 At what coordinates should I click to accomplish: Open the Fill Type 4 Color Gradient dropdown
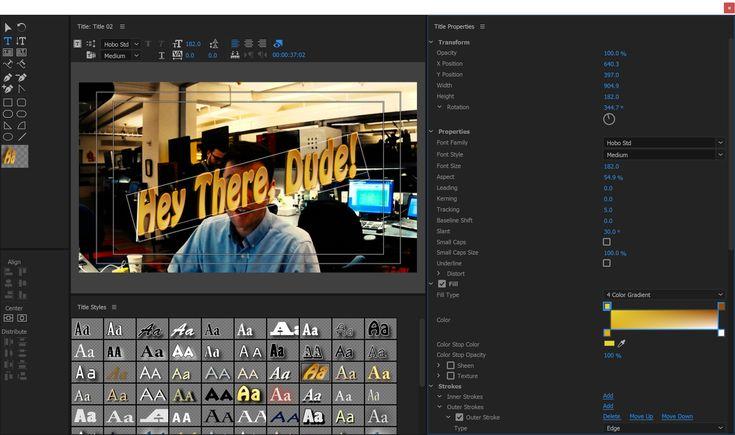(x=664, y=295)
